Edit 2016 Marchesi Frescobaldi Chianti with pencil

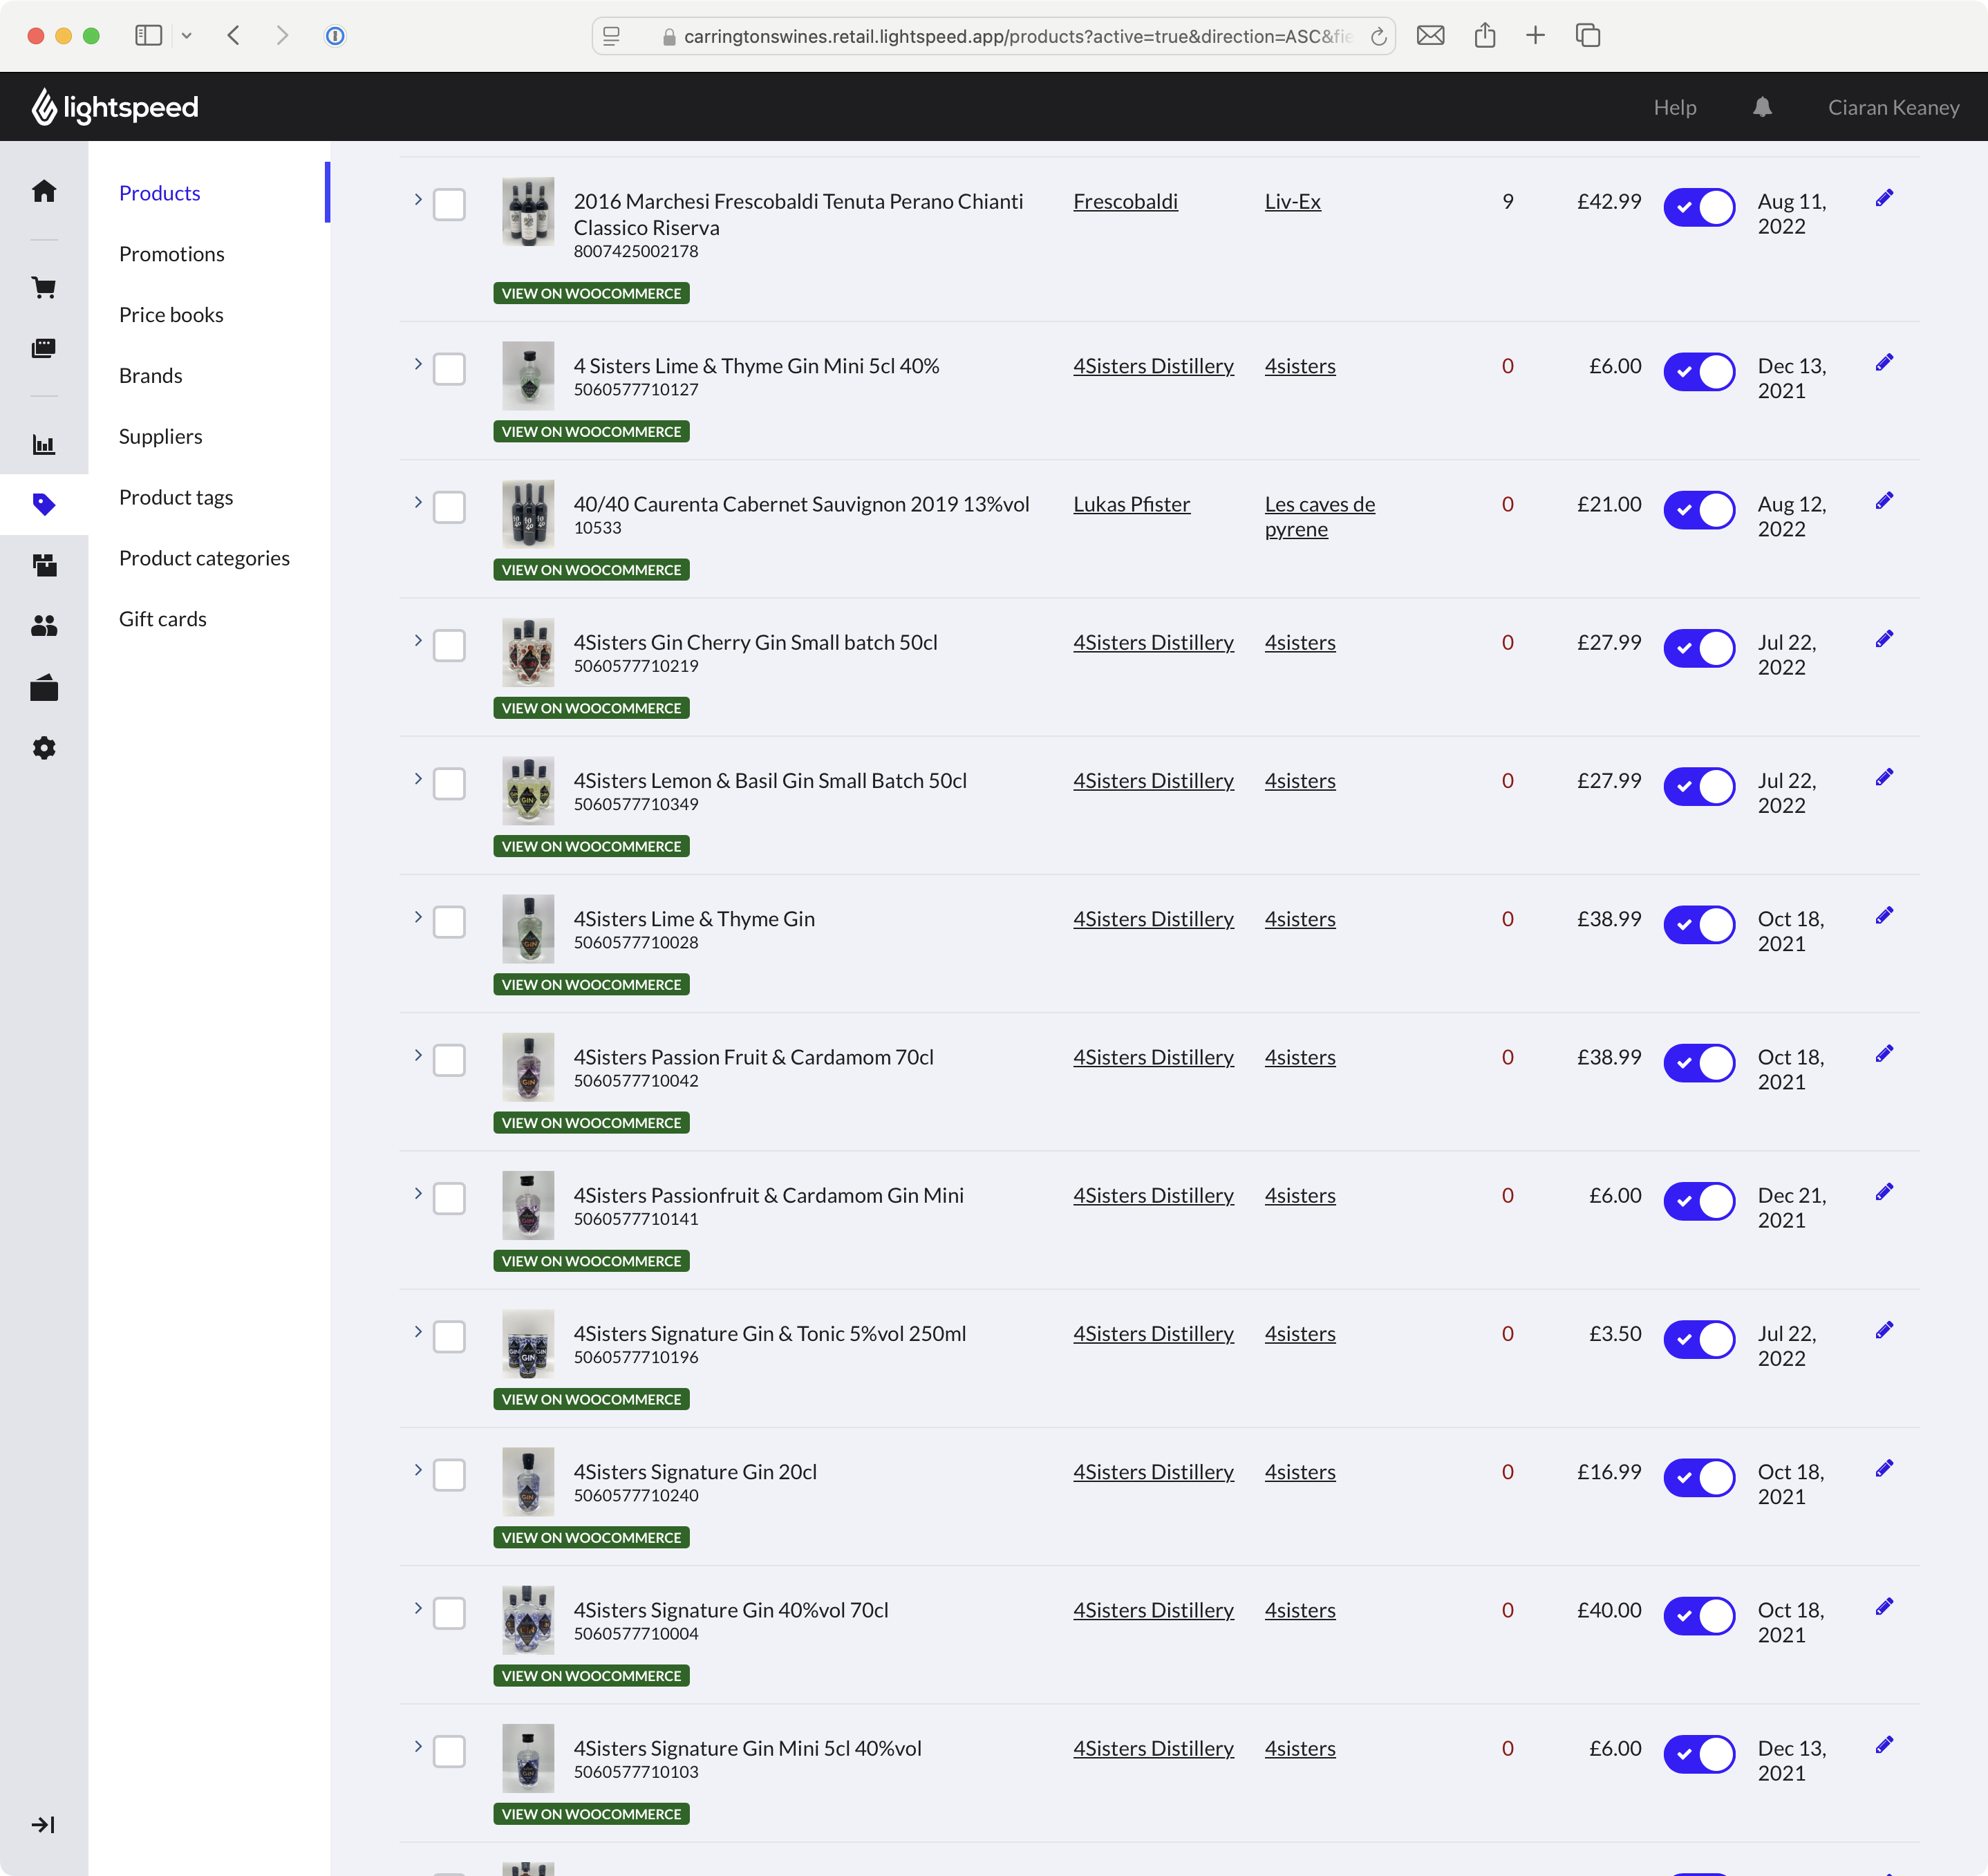tap(1884, 198)
